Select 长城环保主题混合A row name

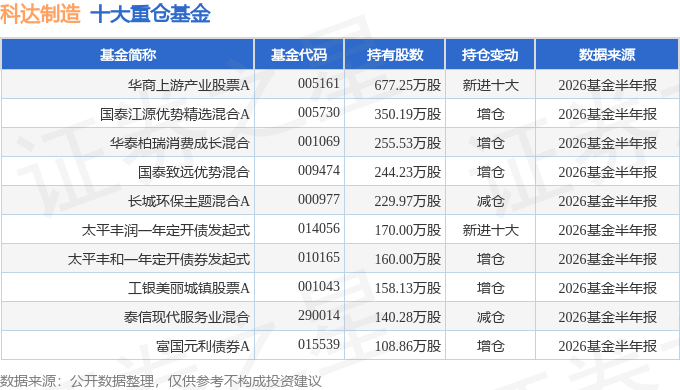189,201
